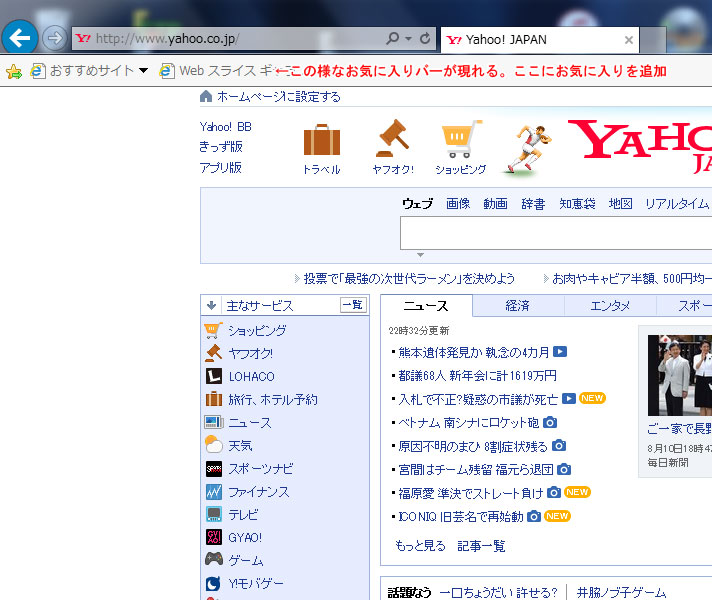Open the トラベル suitcase icon
The image size is (712, 600).
321,140
